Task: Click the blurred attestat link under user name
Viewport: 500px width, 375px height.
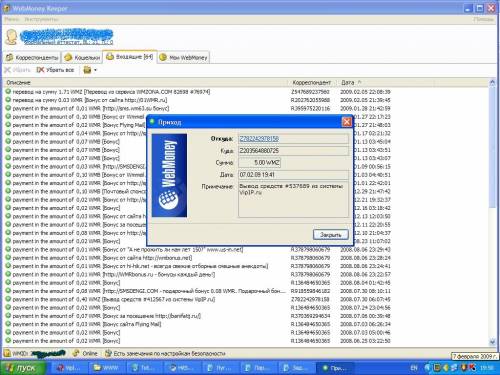Action: pos(68,42)
